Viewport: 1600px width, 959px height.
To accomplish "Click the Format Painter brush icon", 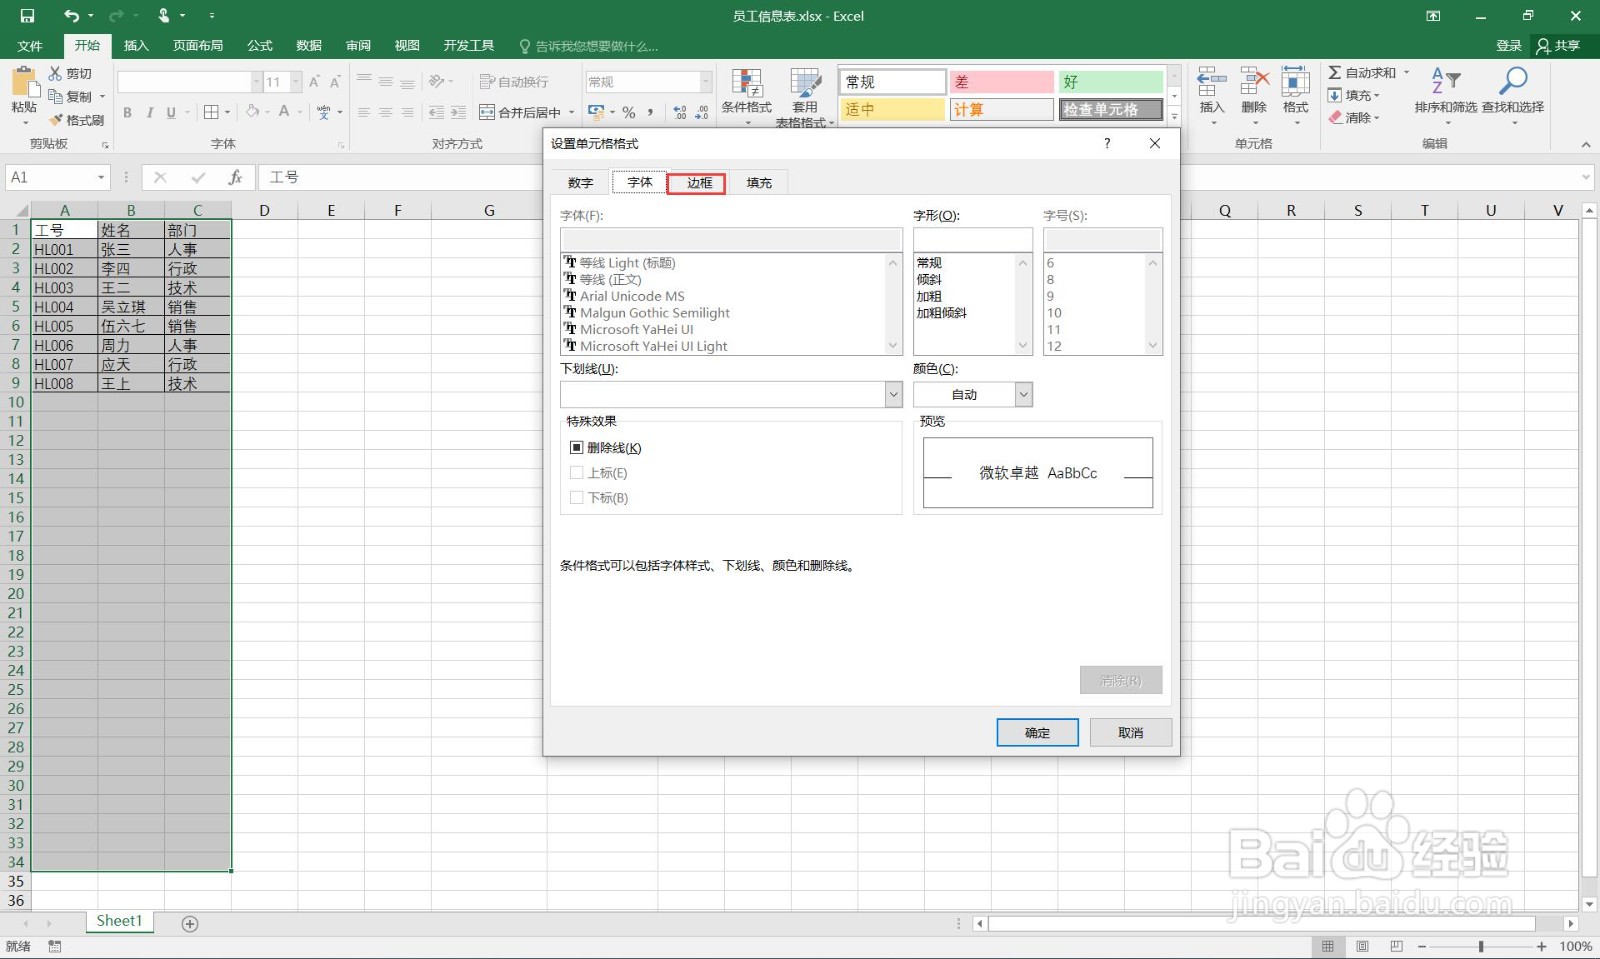I will click(56, 120).
